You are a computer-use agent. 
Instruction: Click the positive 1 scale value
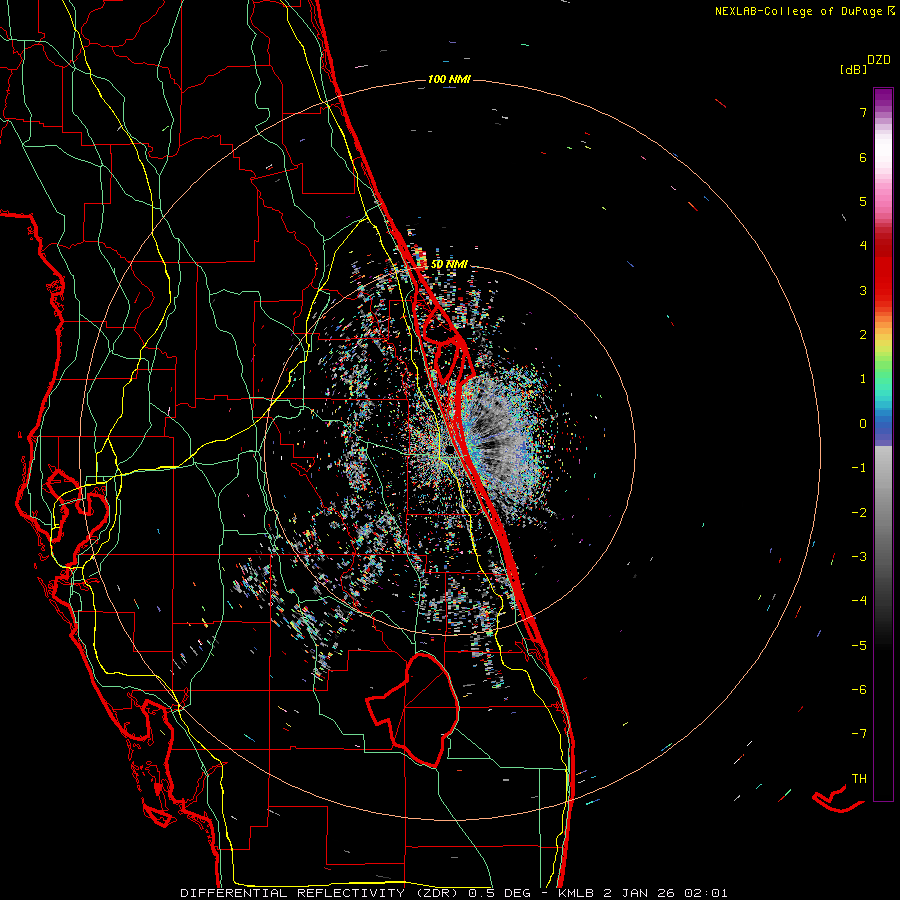click(863, 379)
